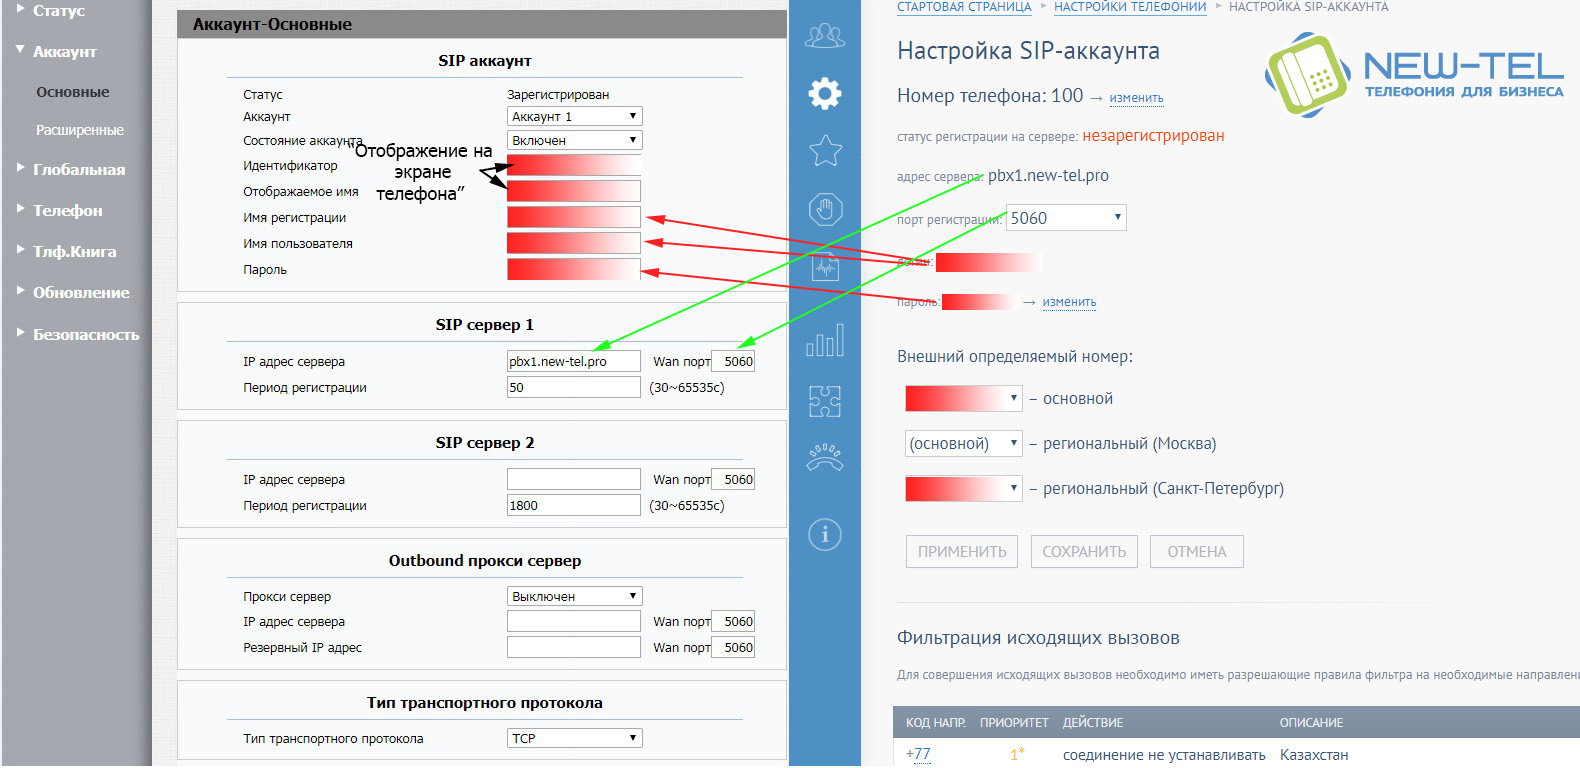Open the registration port 5060 dropdown
The height and width of the screenshot is (768, 1580).
tap(1065, 218)
